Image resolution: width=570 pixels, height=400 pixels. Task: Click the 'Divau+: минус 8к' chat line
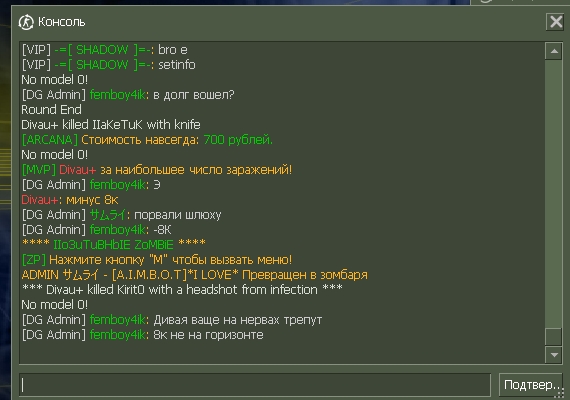[x=70, y=200]
